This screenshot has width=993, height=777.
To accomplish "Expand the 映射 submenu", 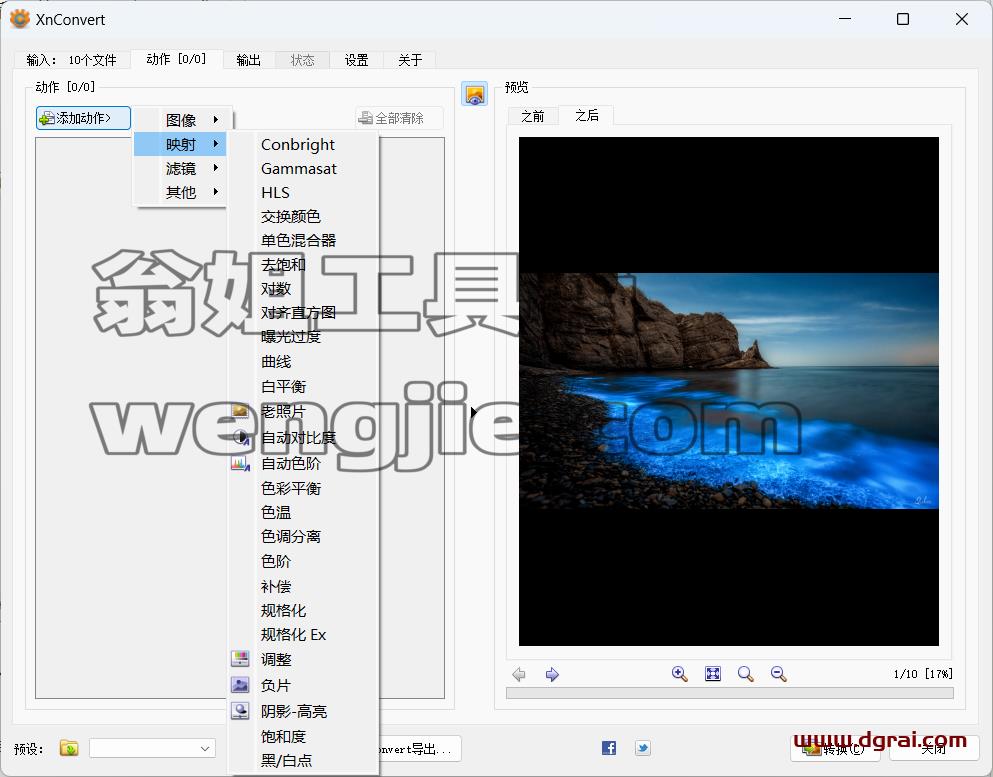I will point(180,144).
